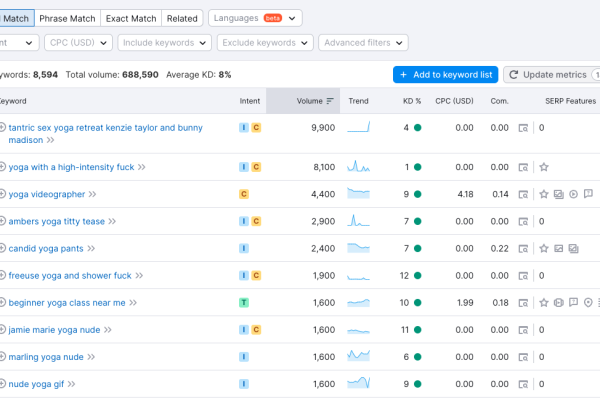Click the I intent badge for candid yoga pants
The image size is (600, 400).
coord(244,249)
